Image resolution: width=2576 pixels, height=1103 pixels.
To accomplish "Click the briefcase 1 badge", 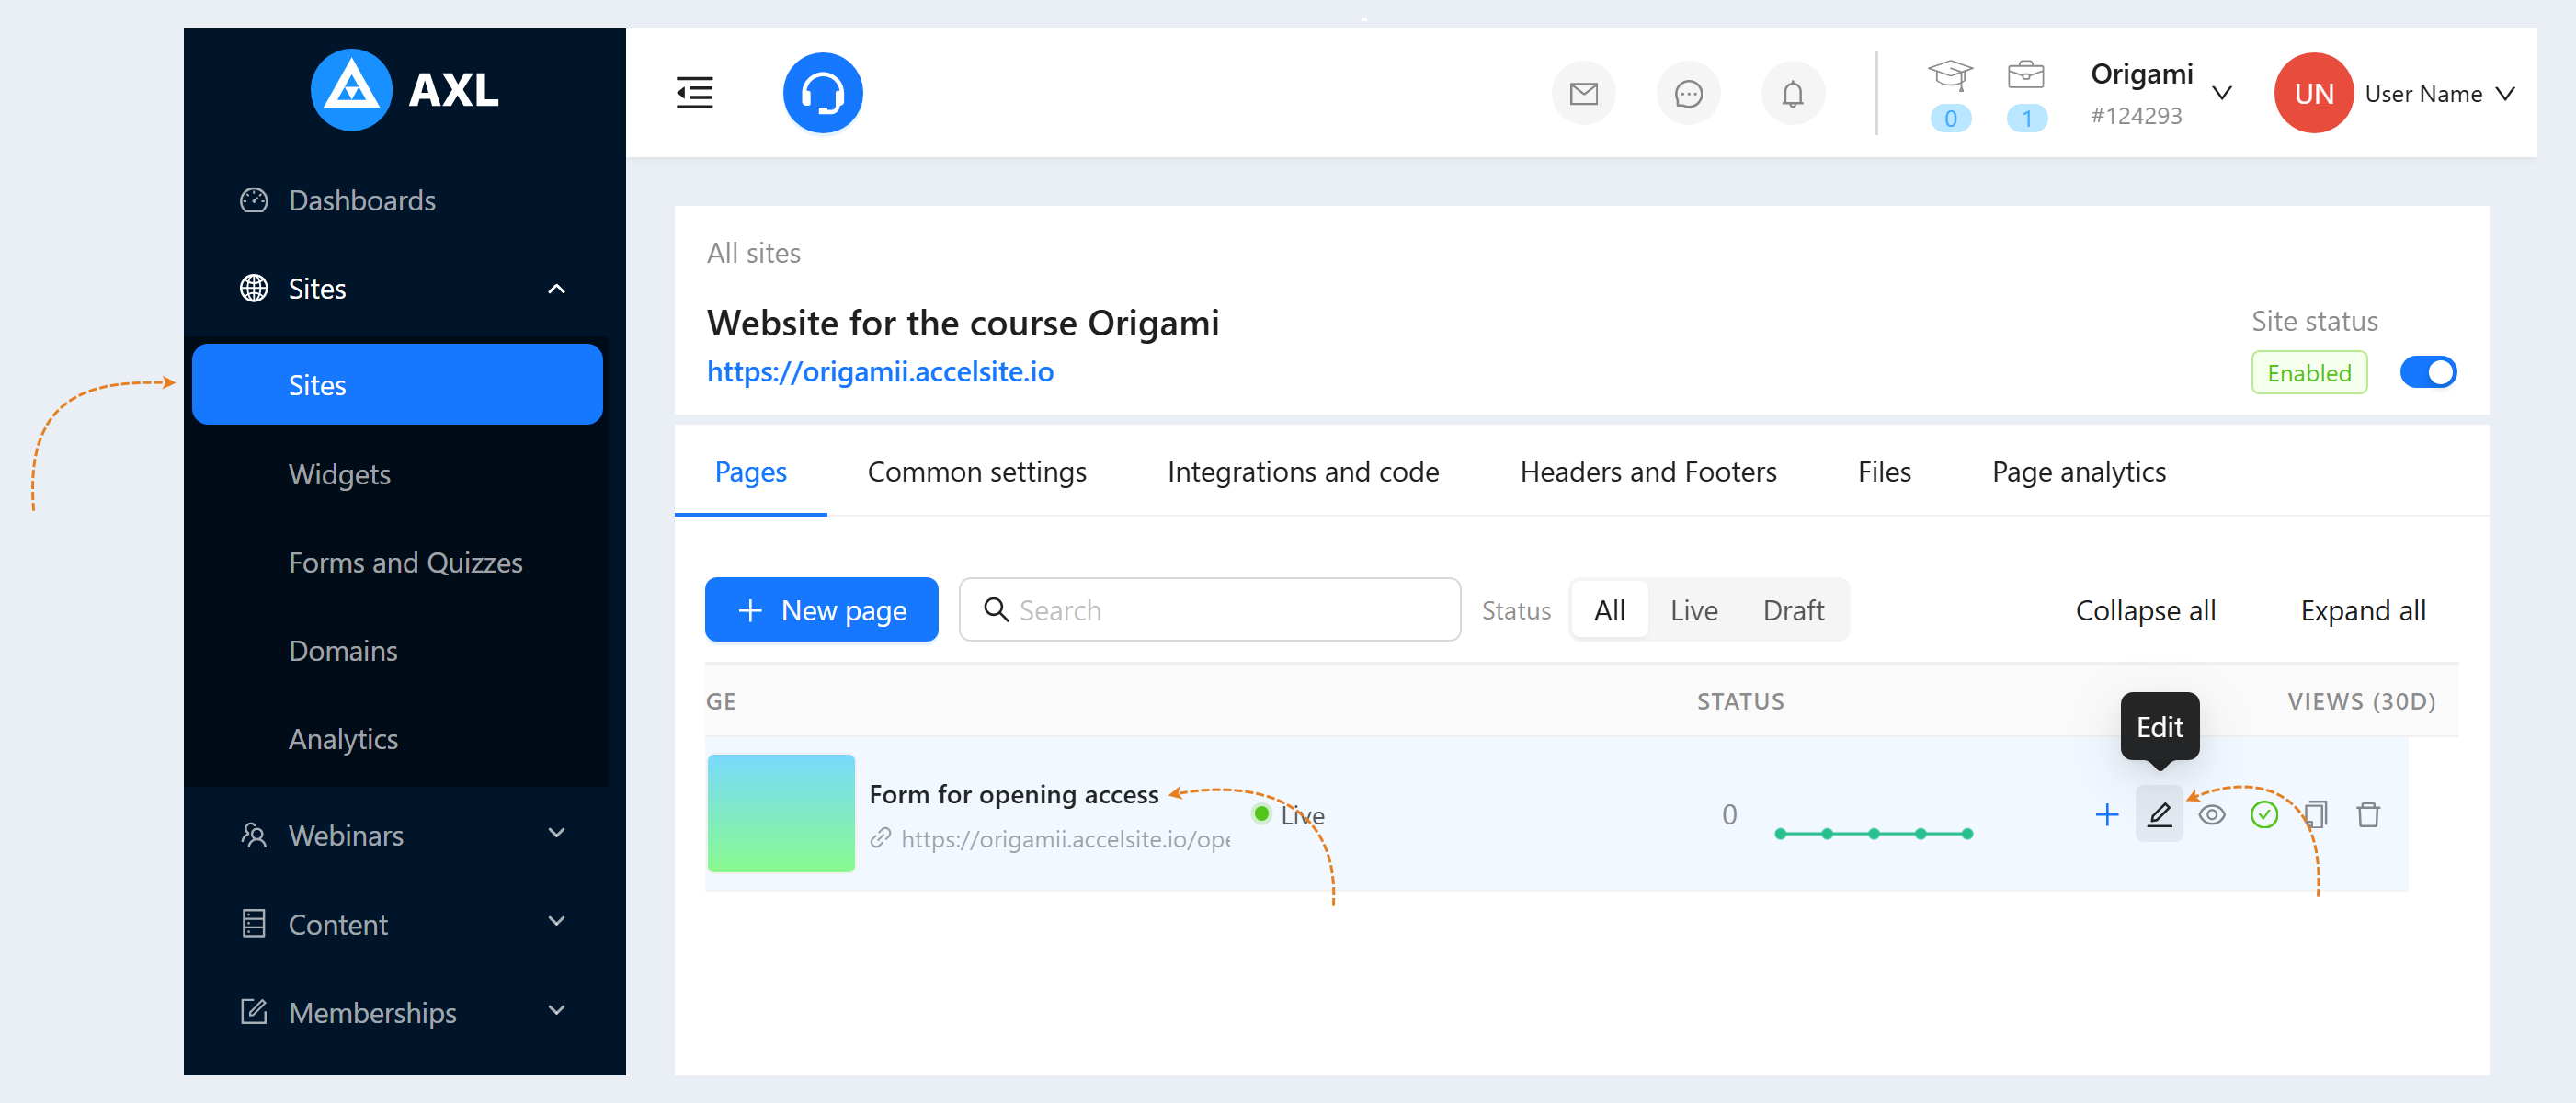I will pos(2025,117).
